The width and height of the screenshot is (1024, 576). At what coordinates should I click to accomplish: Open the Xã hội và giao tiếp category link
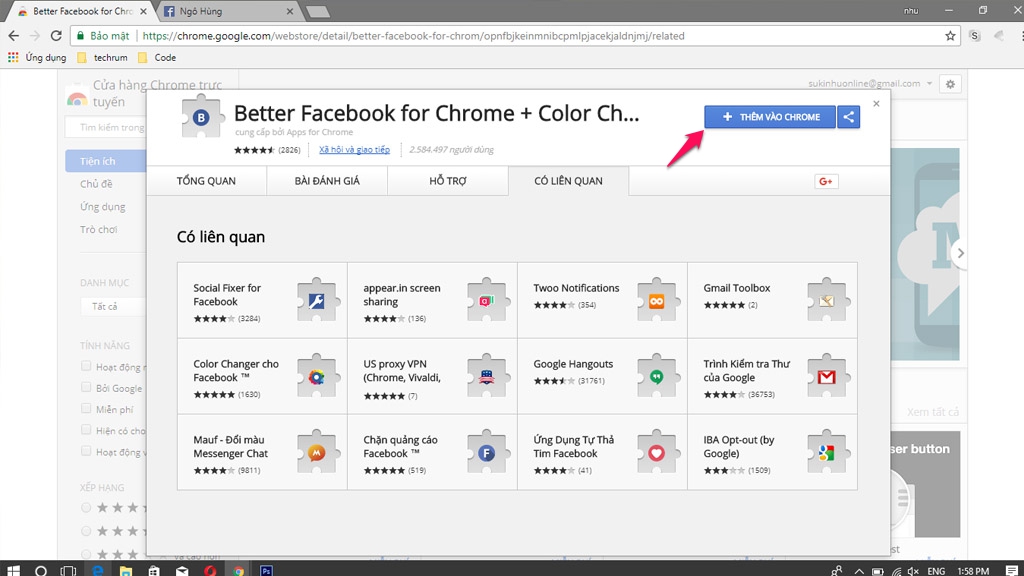point(355,150)
